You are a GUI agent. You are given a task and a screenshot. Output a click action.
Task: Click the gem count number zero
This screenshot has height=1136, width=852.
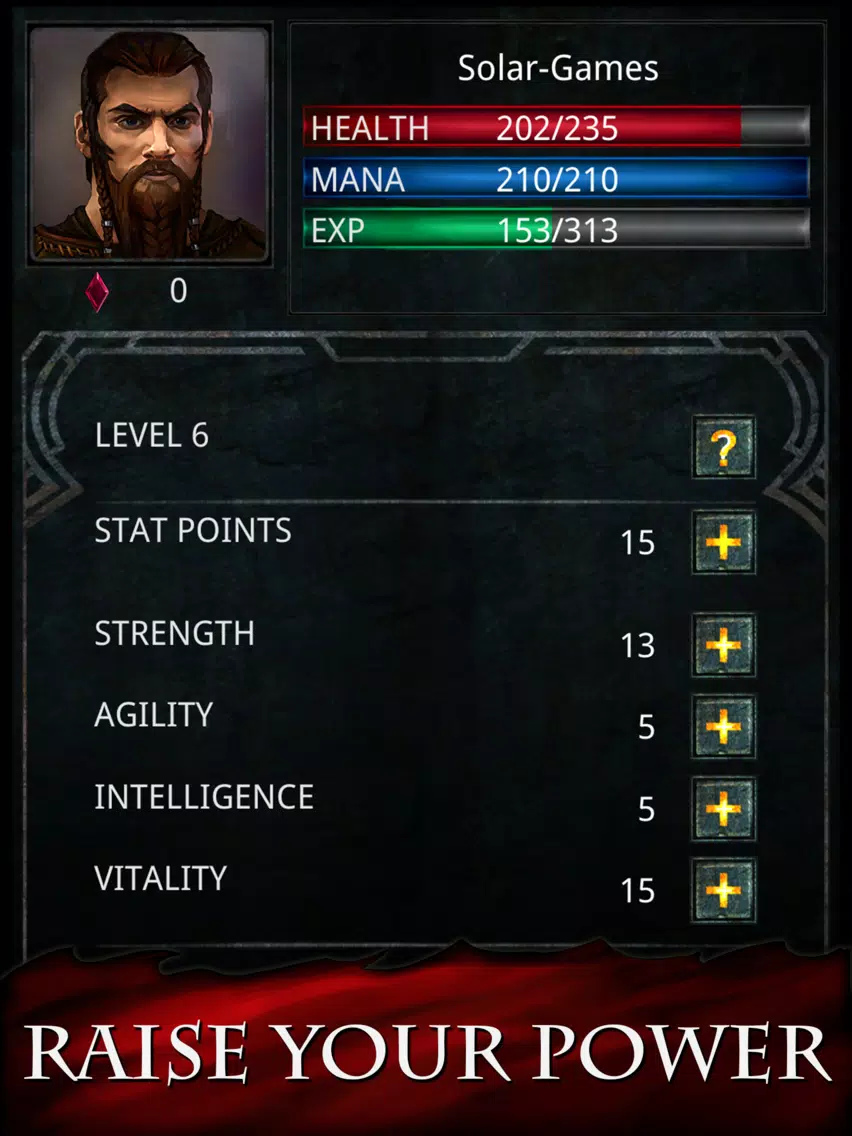(178, 291)
